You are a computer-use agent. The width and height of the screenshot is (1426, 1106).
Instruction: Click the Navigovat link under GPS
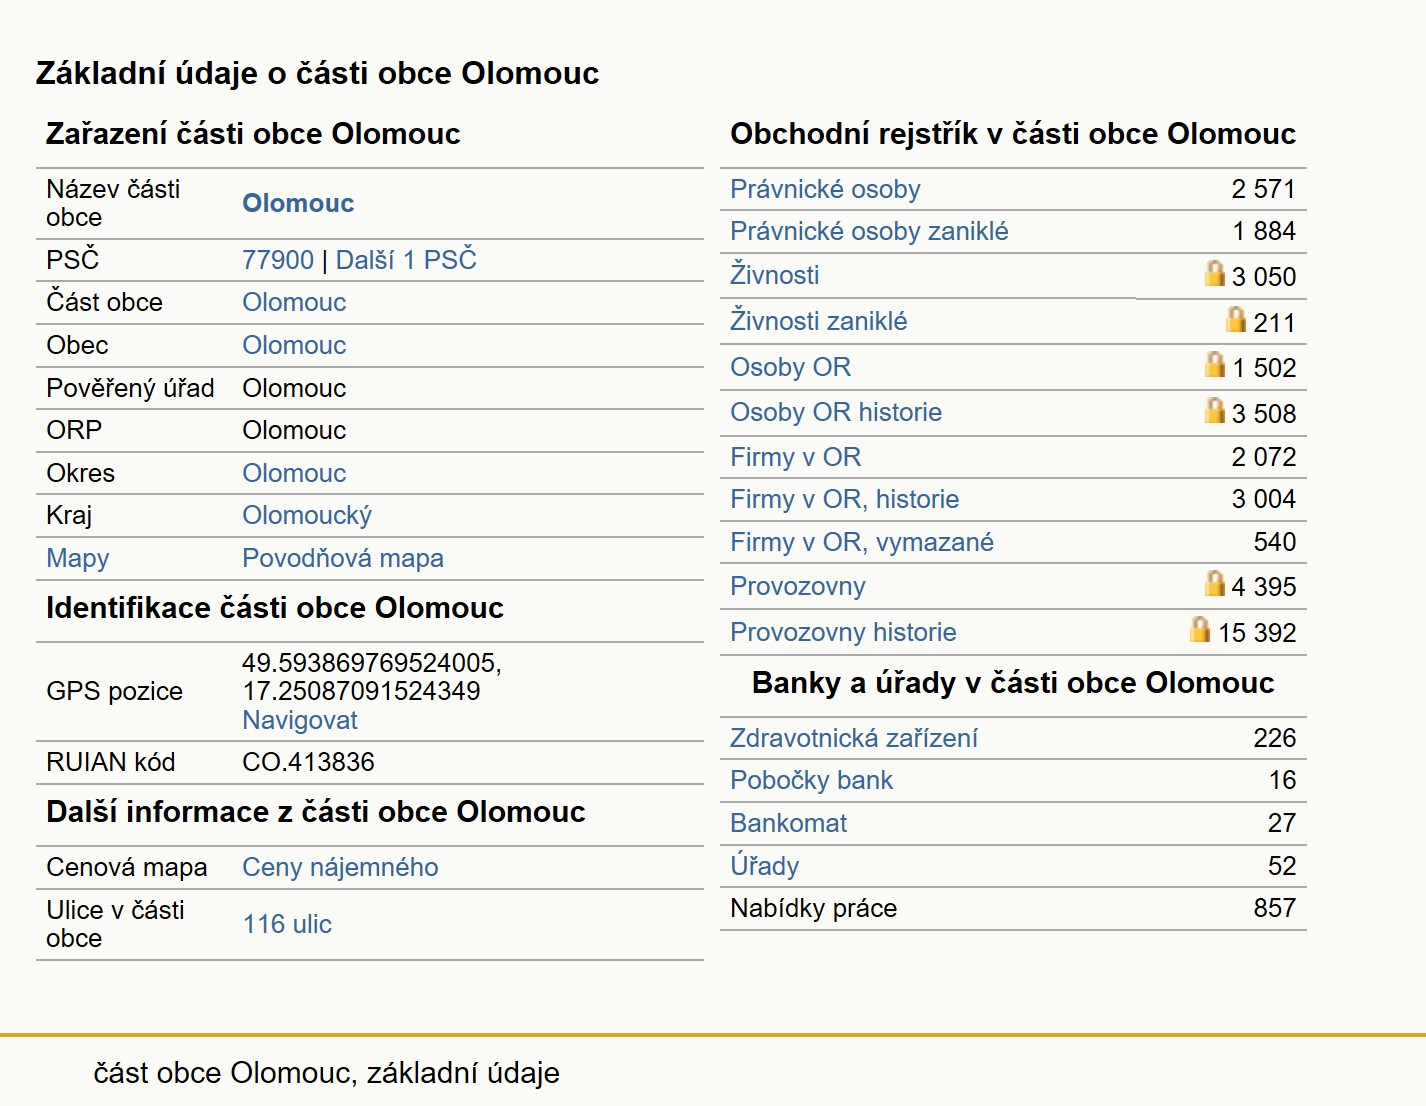pyautogui.click(x=300, y=720)
